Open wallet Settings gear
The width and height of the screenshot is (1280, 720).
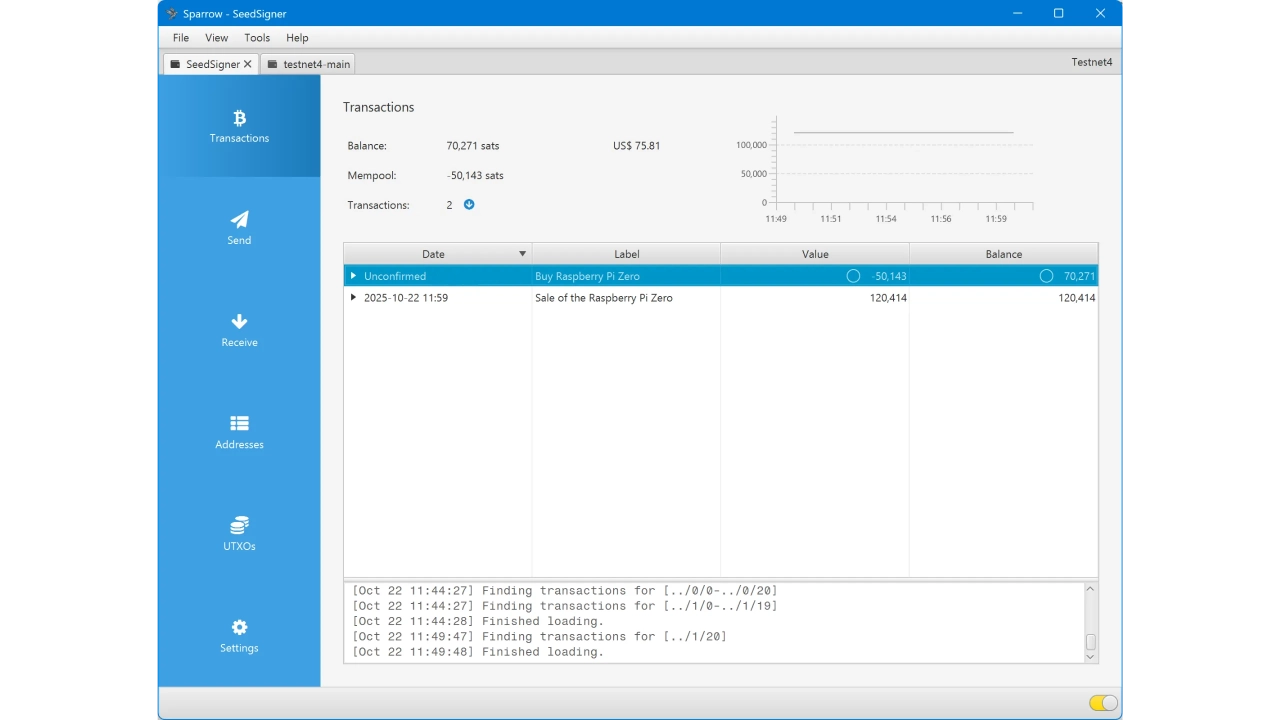pyautogui.click(x=239, y=636)
